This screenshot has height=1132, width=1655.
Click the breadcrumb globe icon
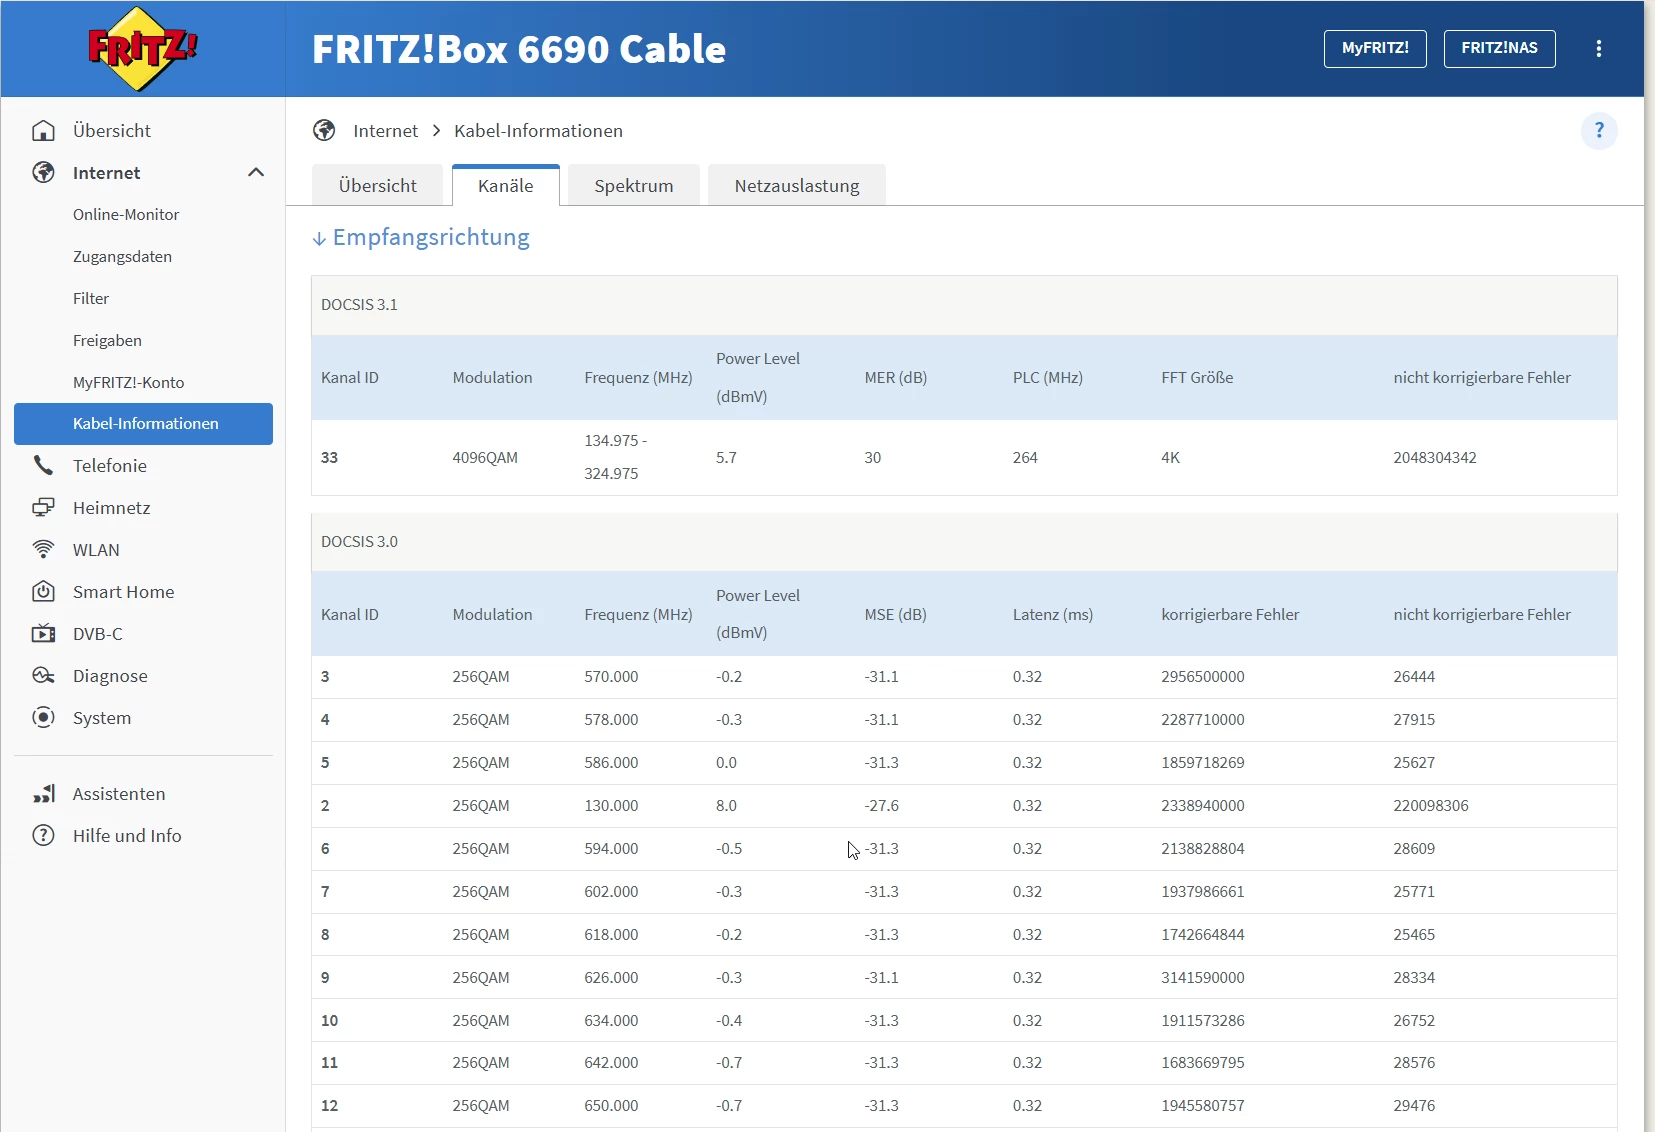point(324,131)
